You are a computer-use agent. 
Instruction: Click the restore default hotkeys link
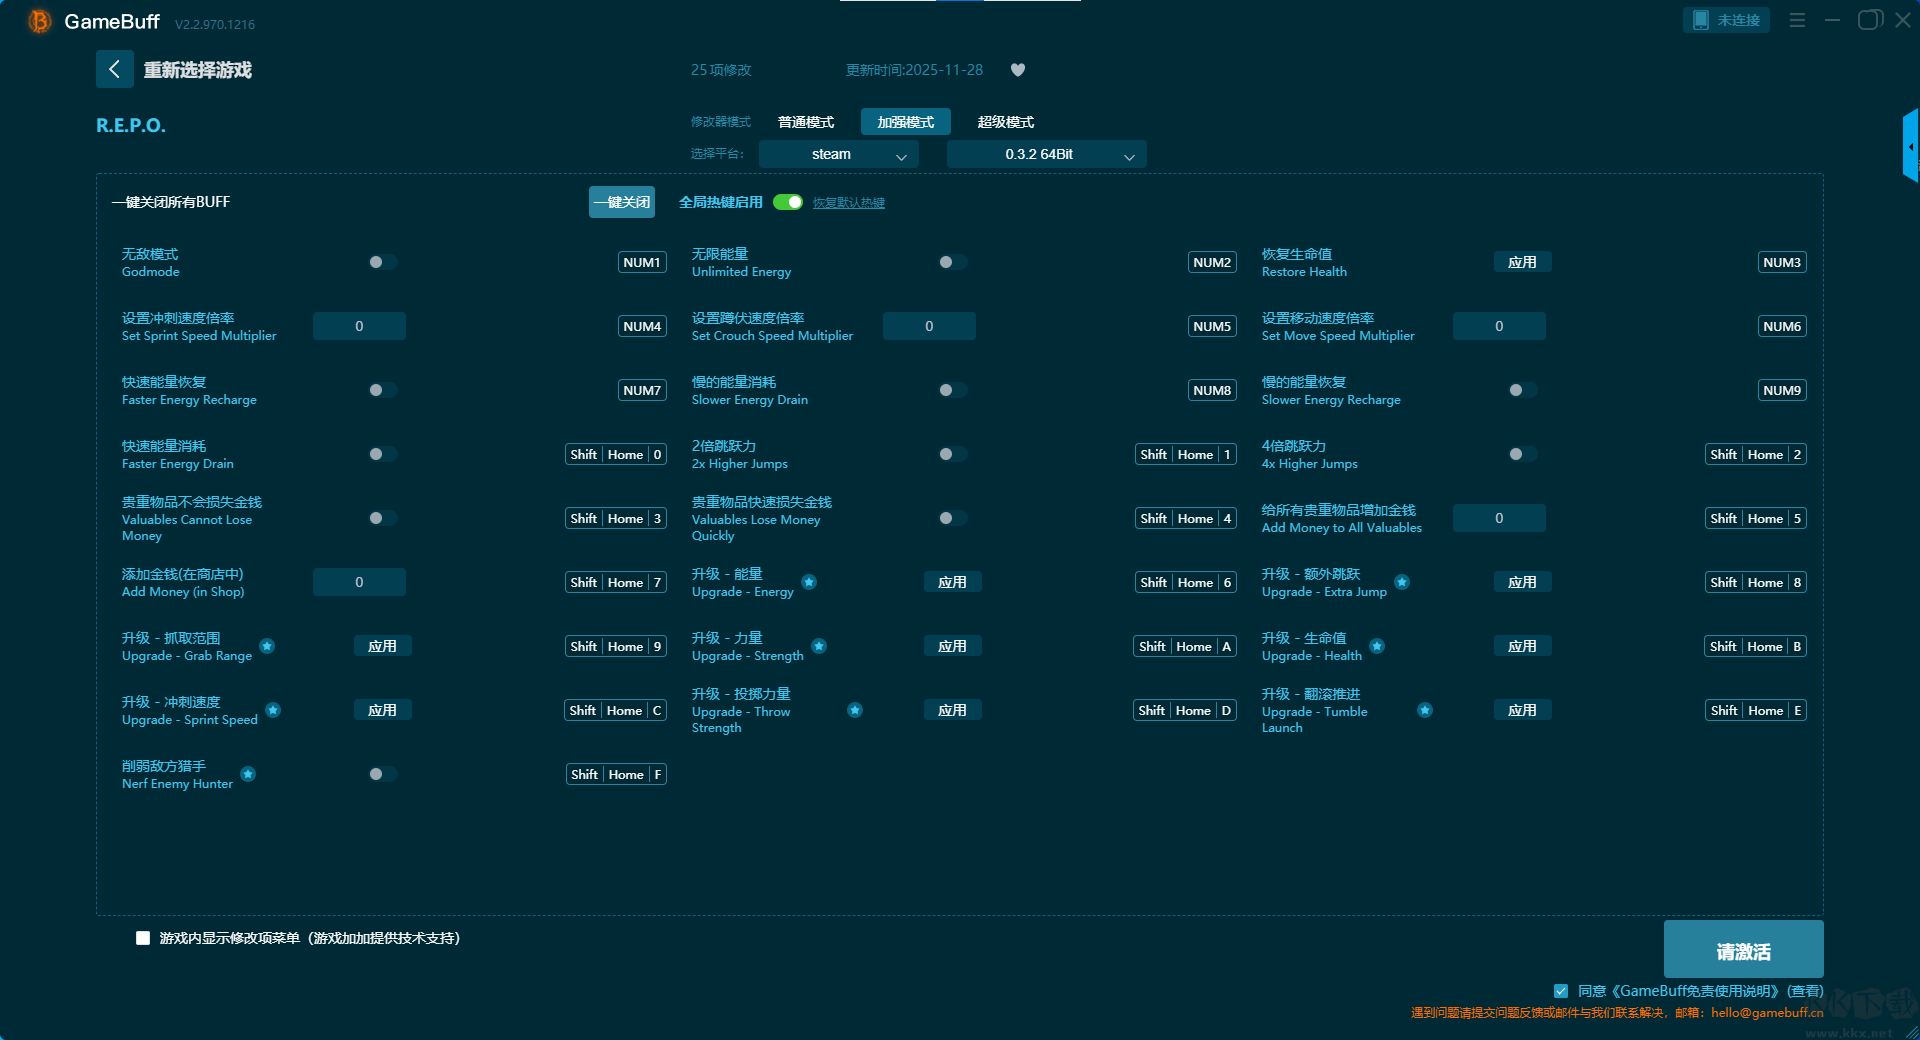(848, 203)
